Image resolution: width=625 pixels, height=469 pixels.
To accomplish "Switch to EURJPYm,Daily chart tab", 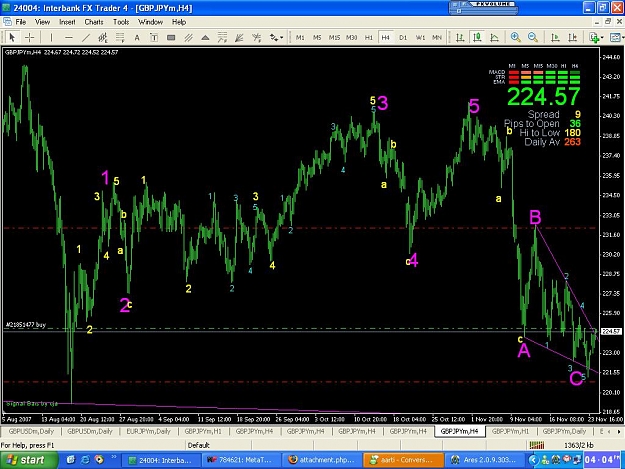I will pyautogui.click(x=148, y=431).
